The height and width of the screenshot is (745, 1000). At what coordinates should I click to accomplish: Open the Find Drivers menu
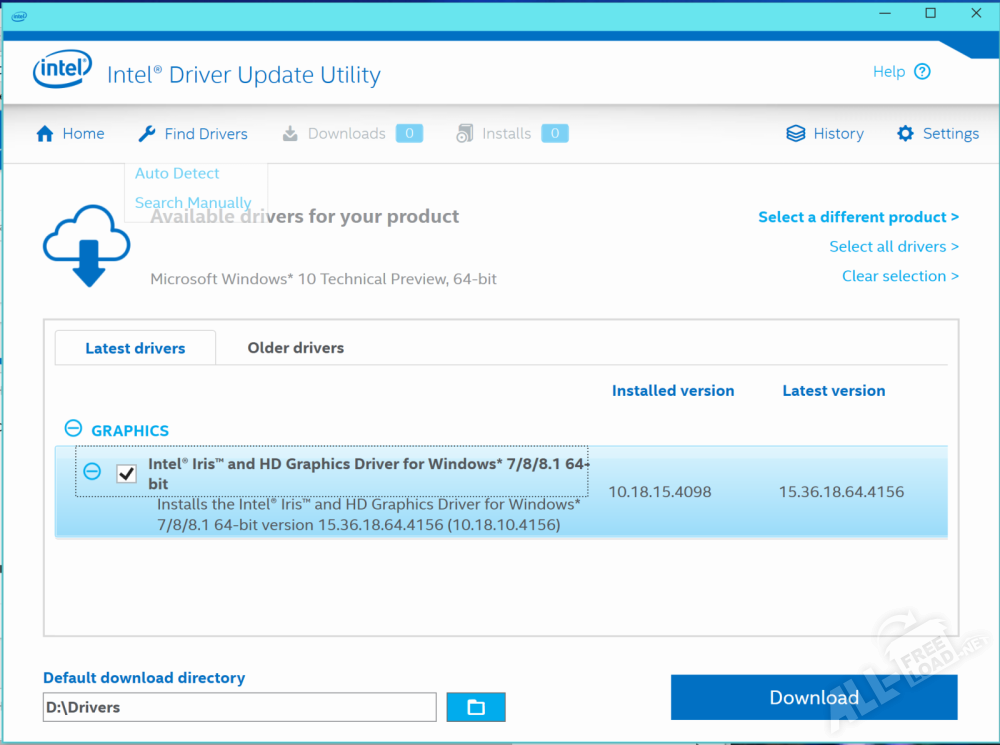click(193, 133)
